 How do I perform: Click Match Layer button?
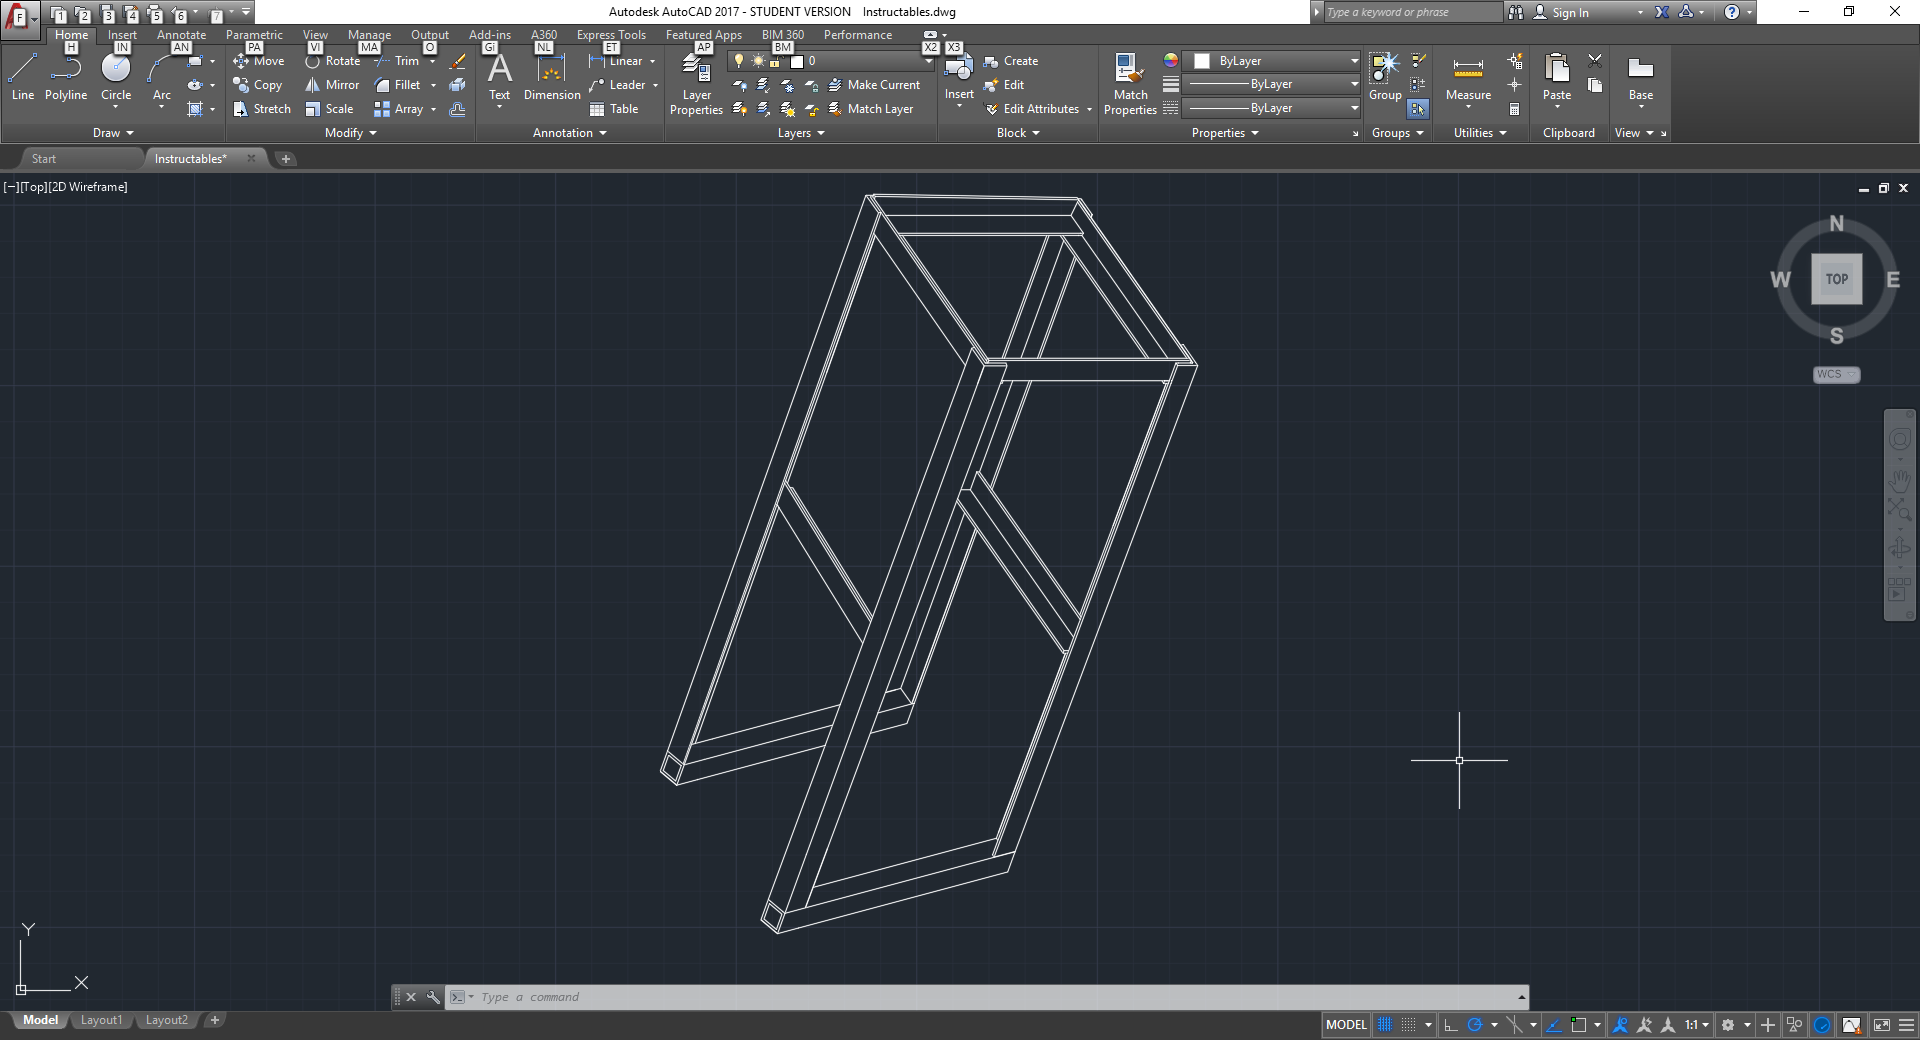click(x=871, y=109)
